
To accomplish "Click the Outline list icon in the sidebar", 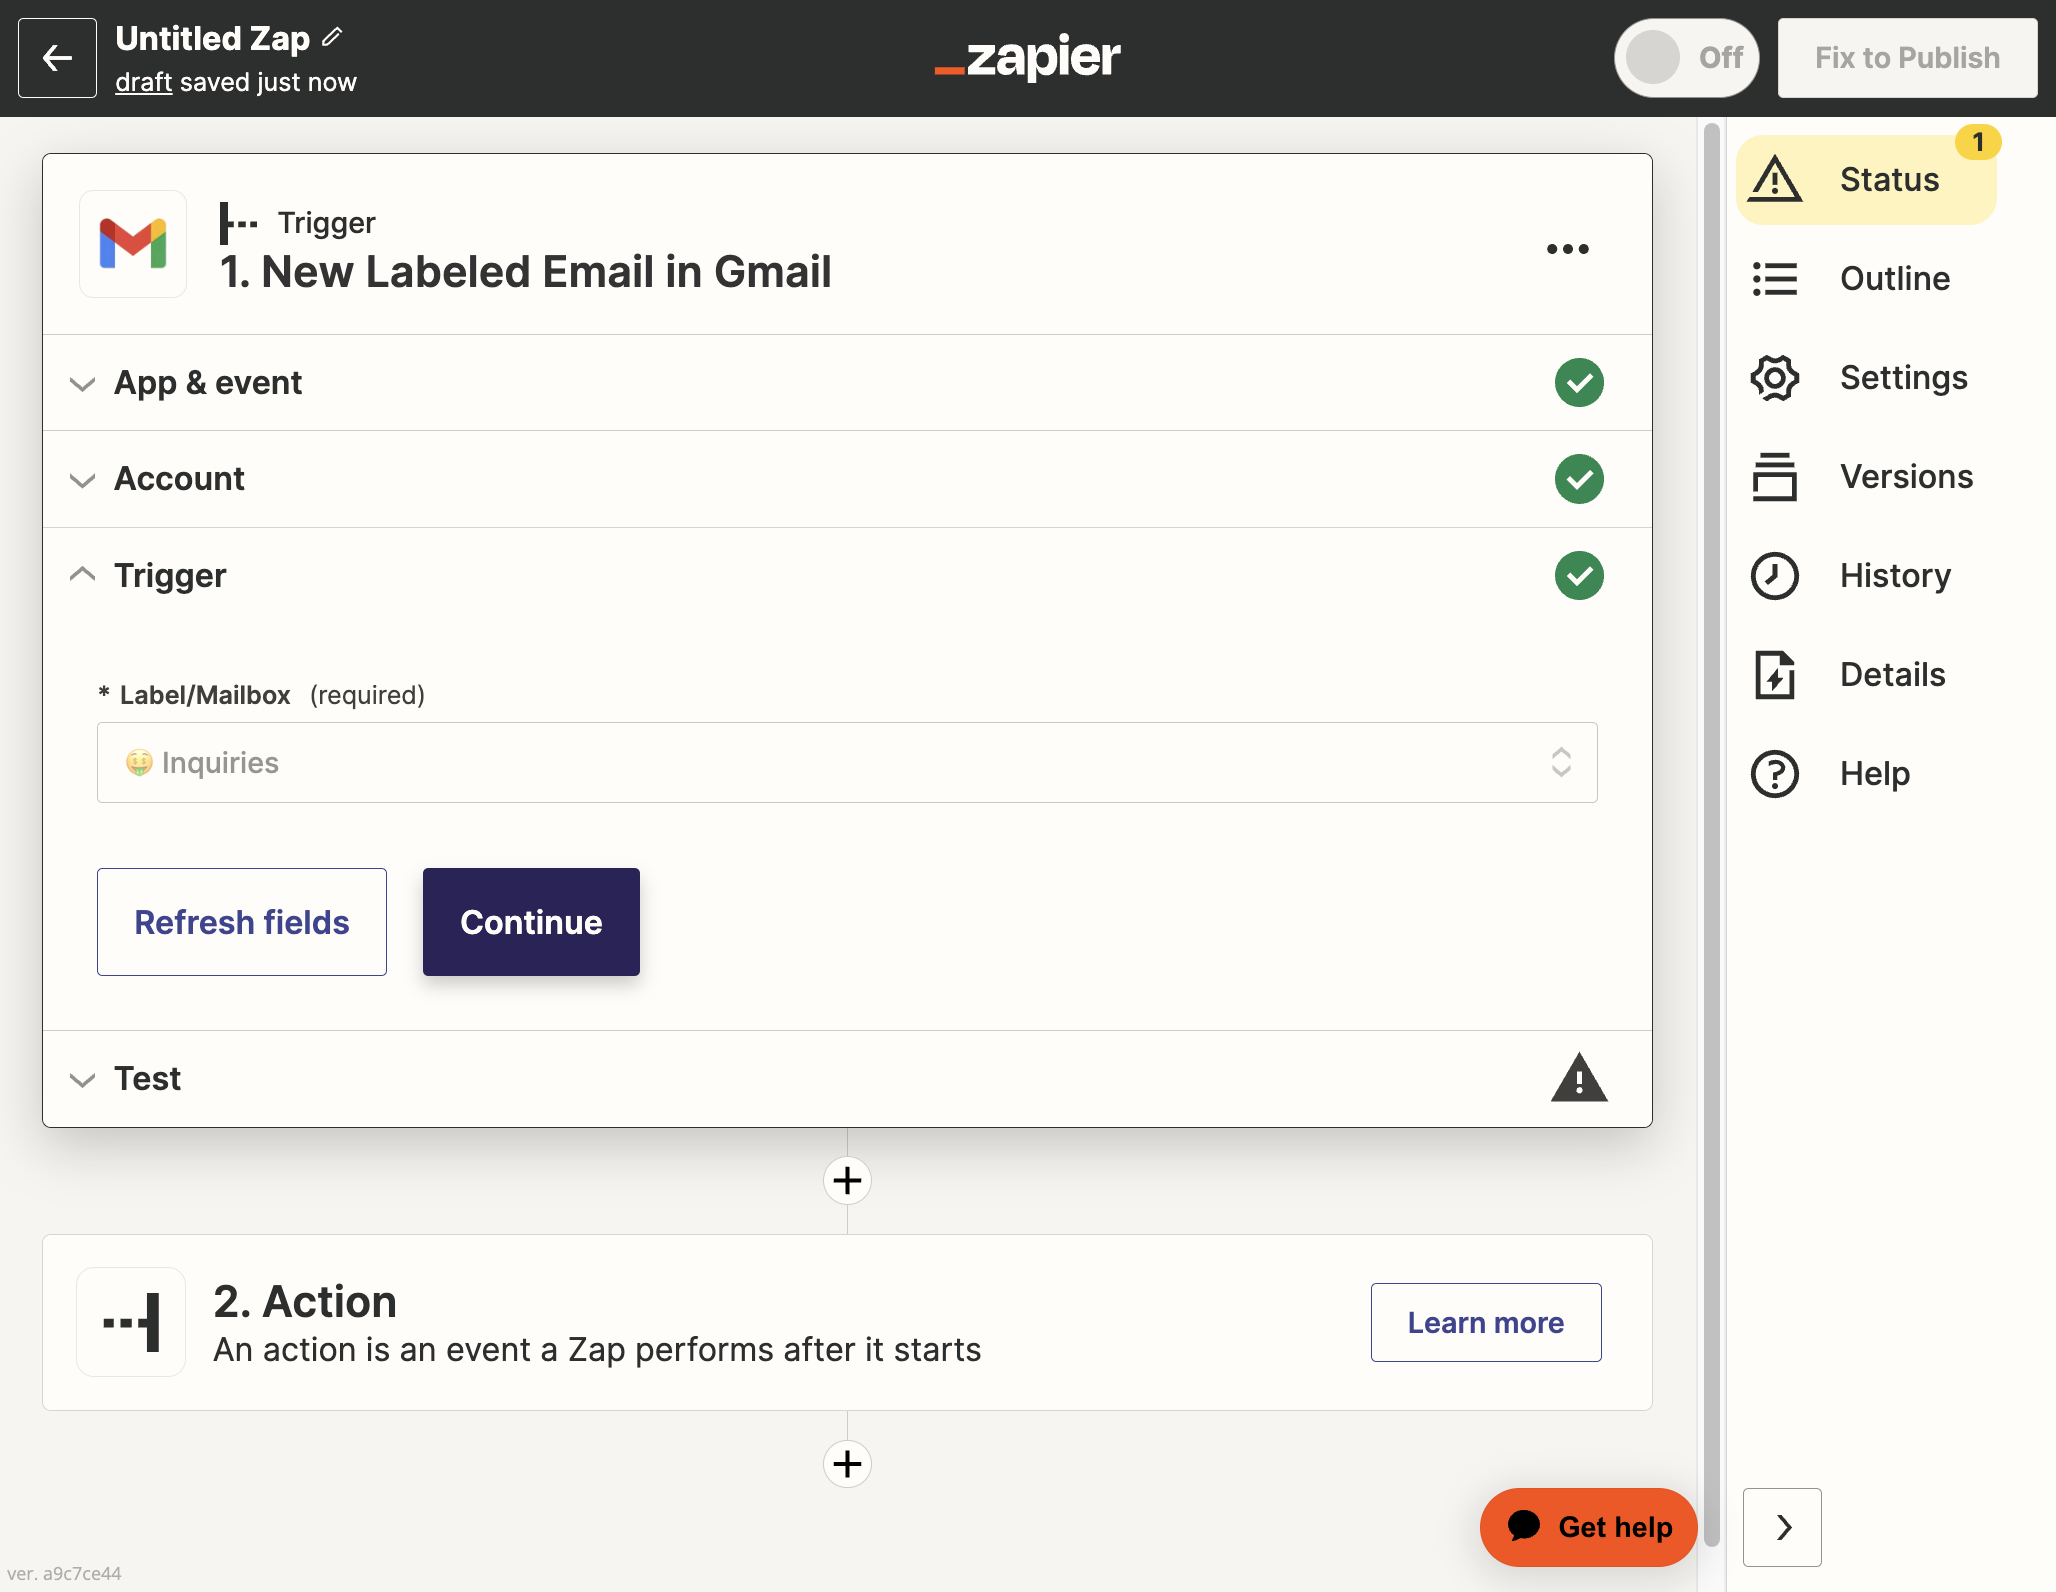I will point(1775,279).
